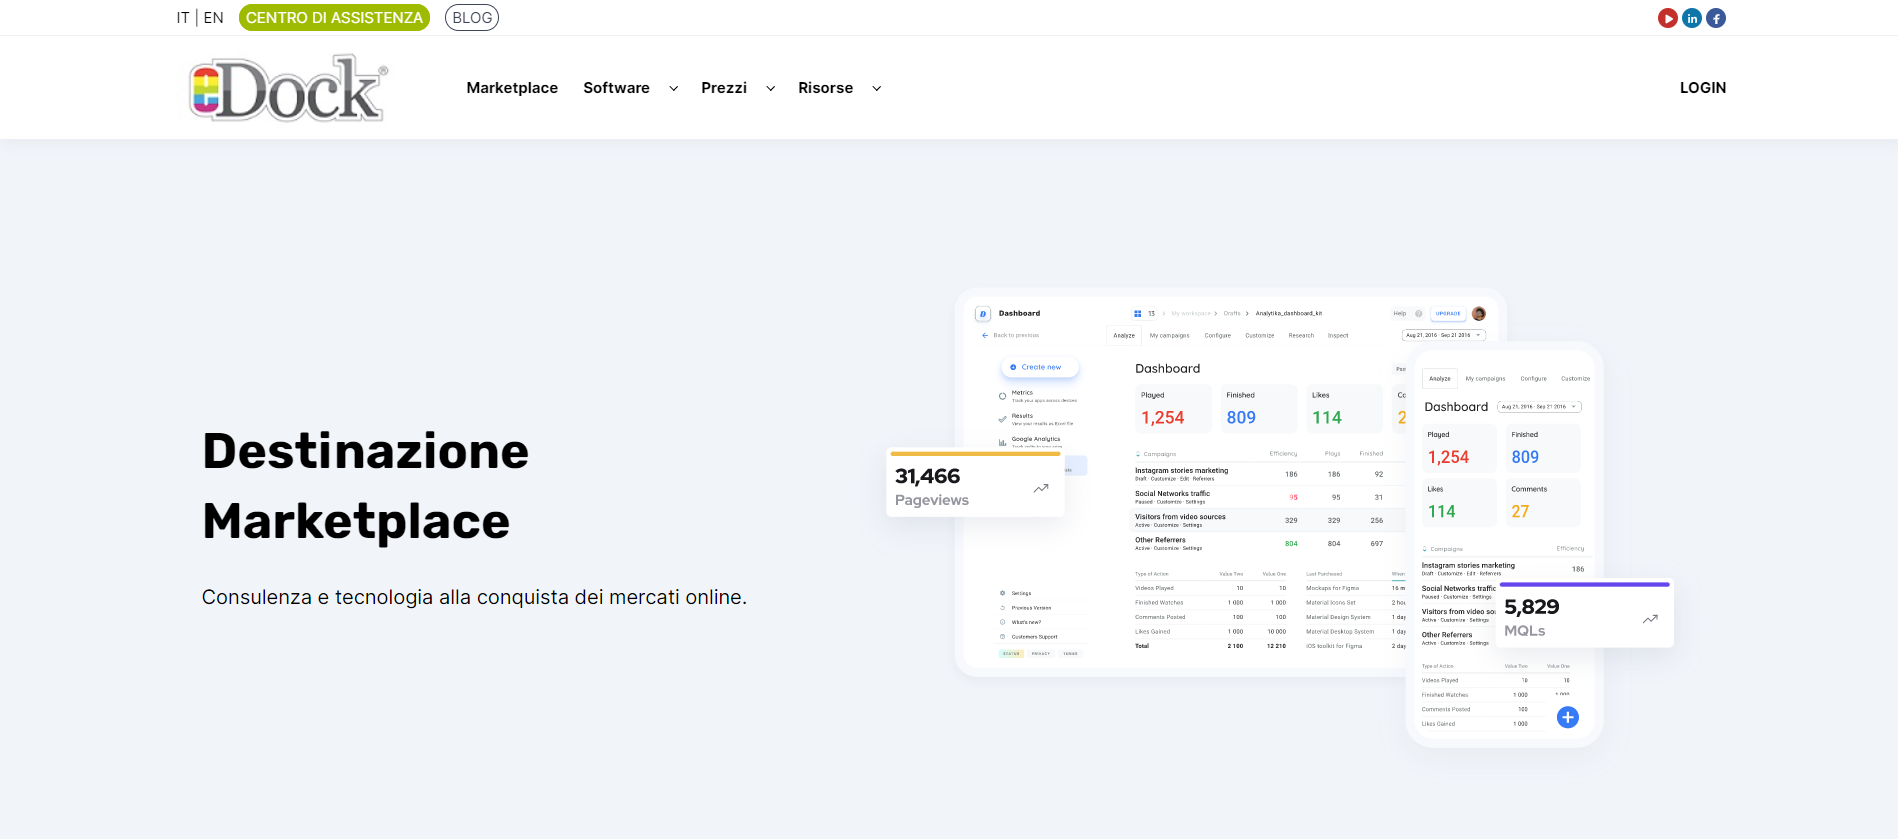Viewport: 1898px width, 839px height.
Task: Go to Marketplace menu item
Action: point(512,88)
